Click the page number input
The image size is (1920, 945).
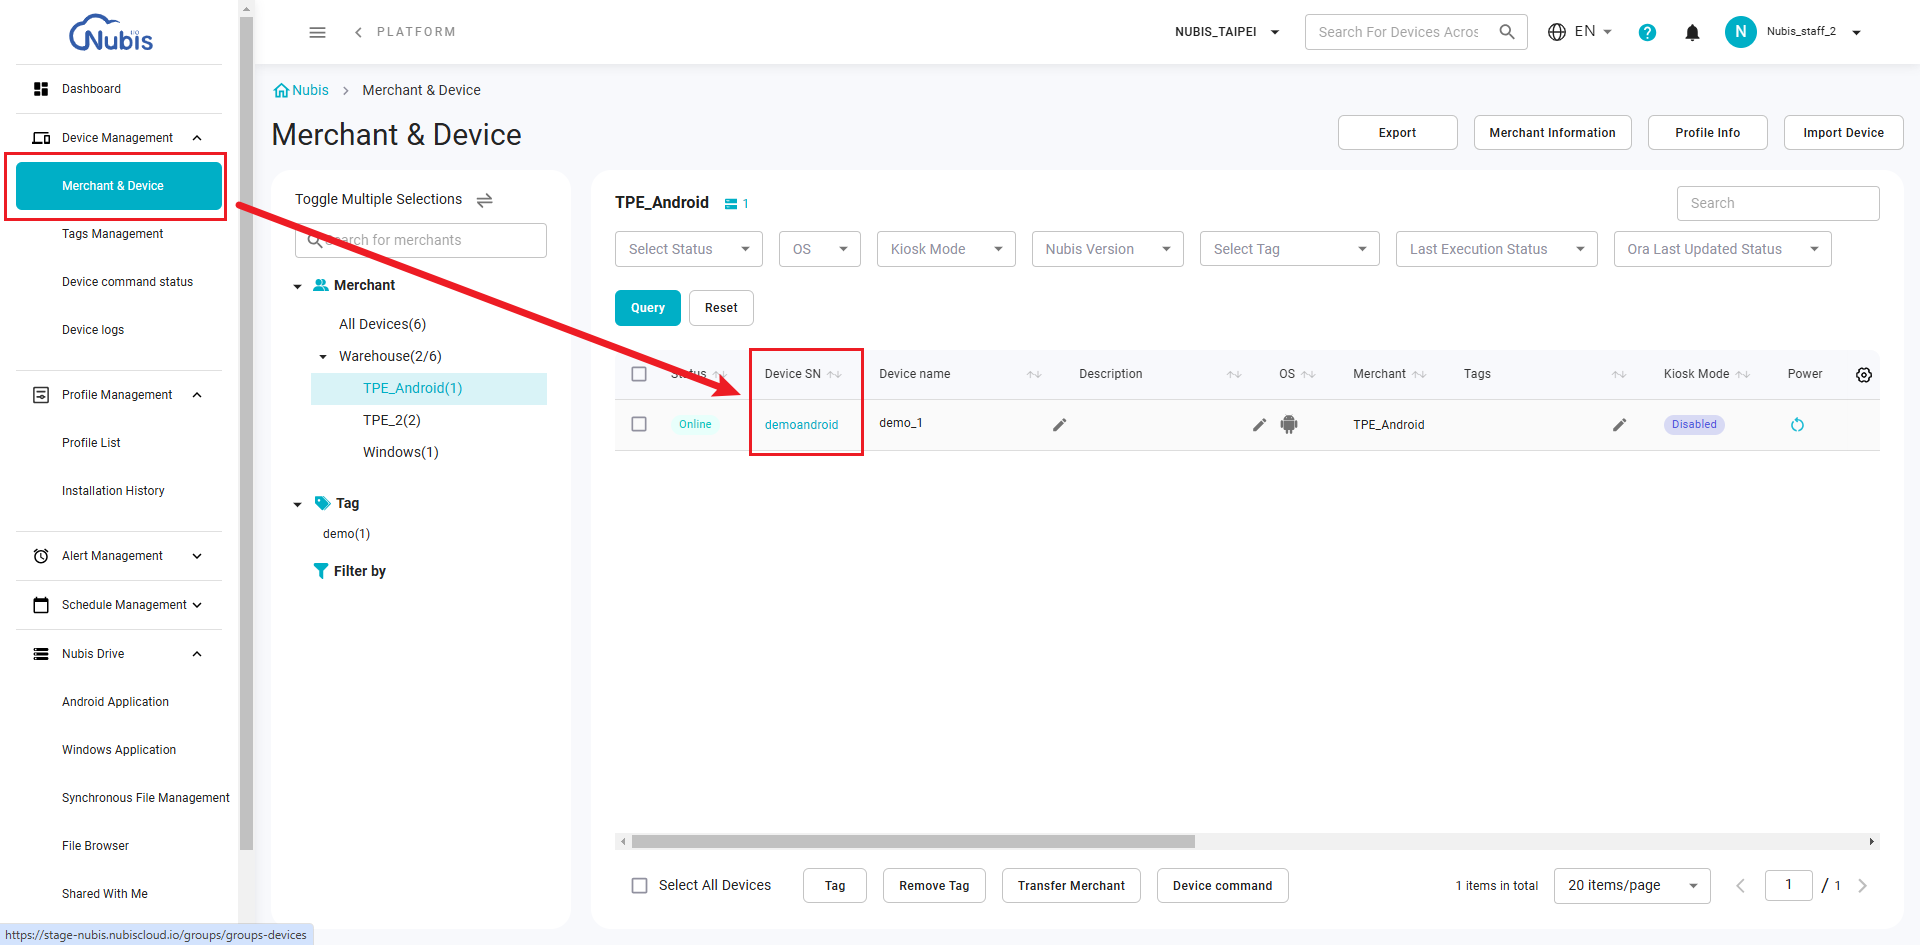[x=1788, y=885]
